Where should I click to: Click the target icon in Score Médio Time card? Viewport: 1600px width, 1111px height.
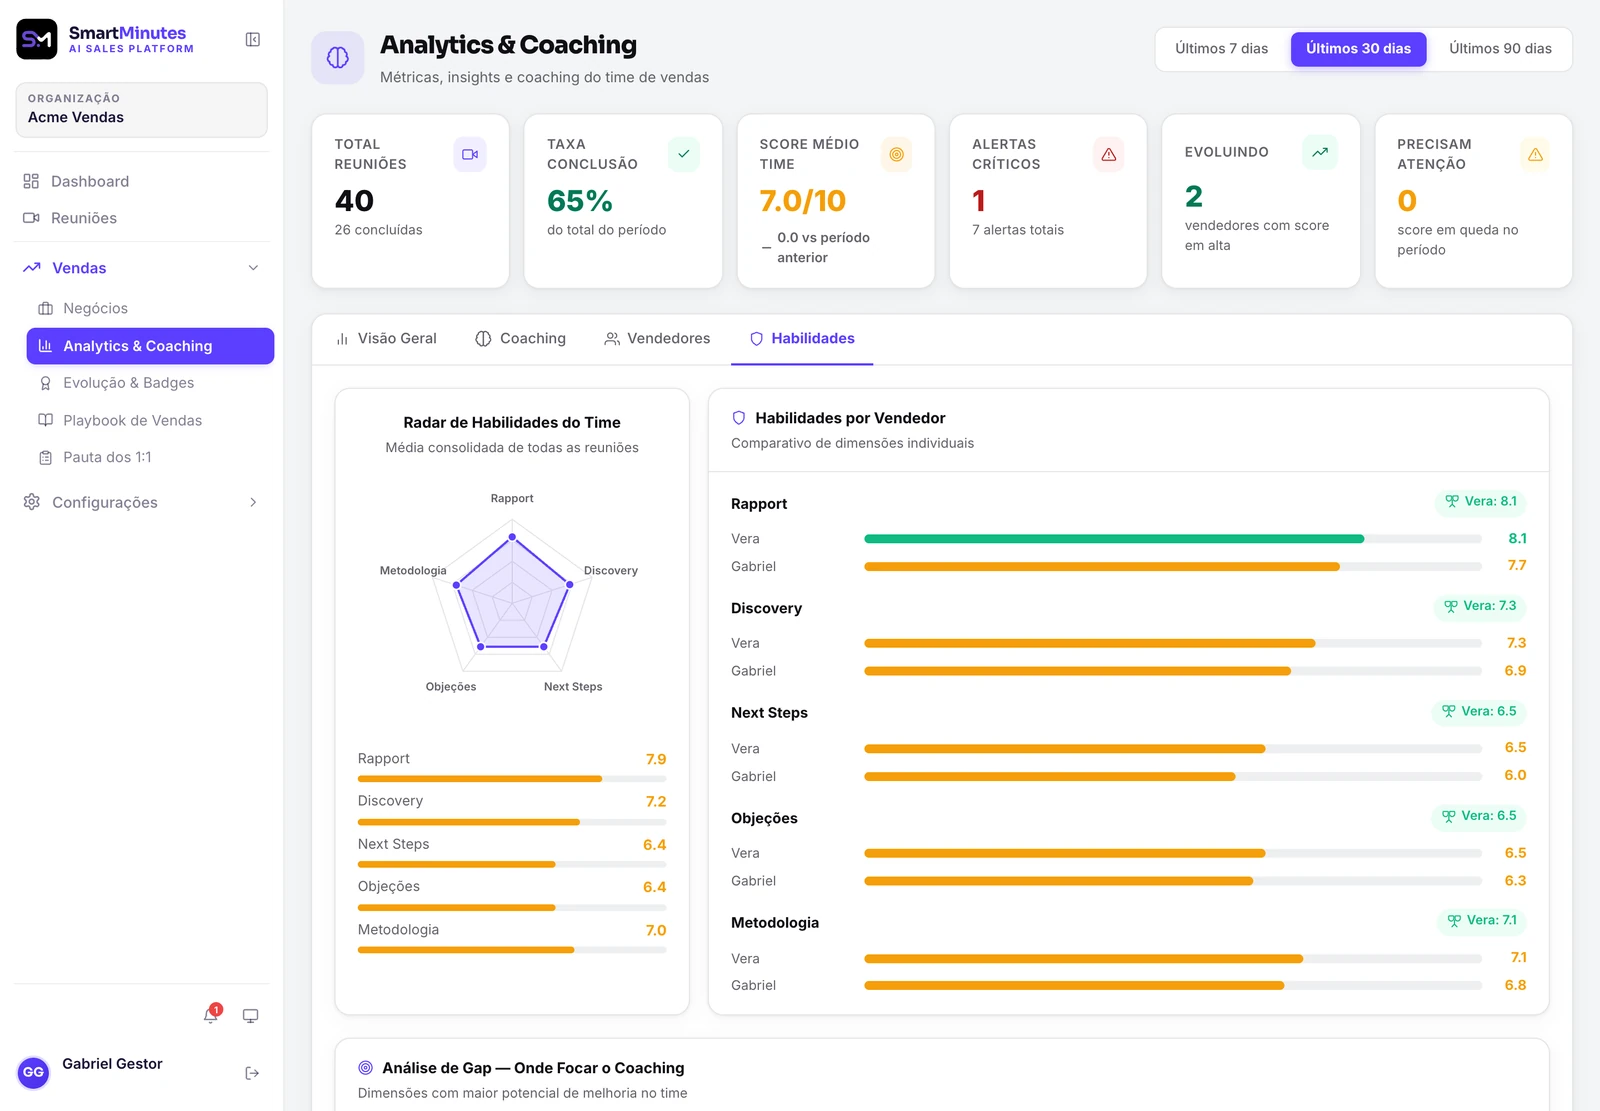[x=896, y=155]
